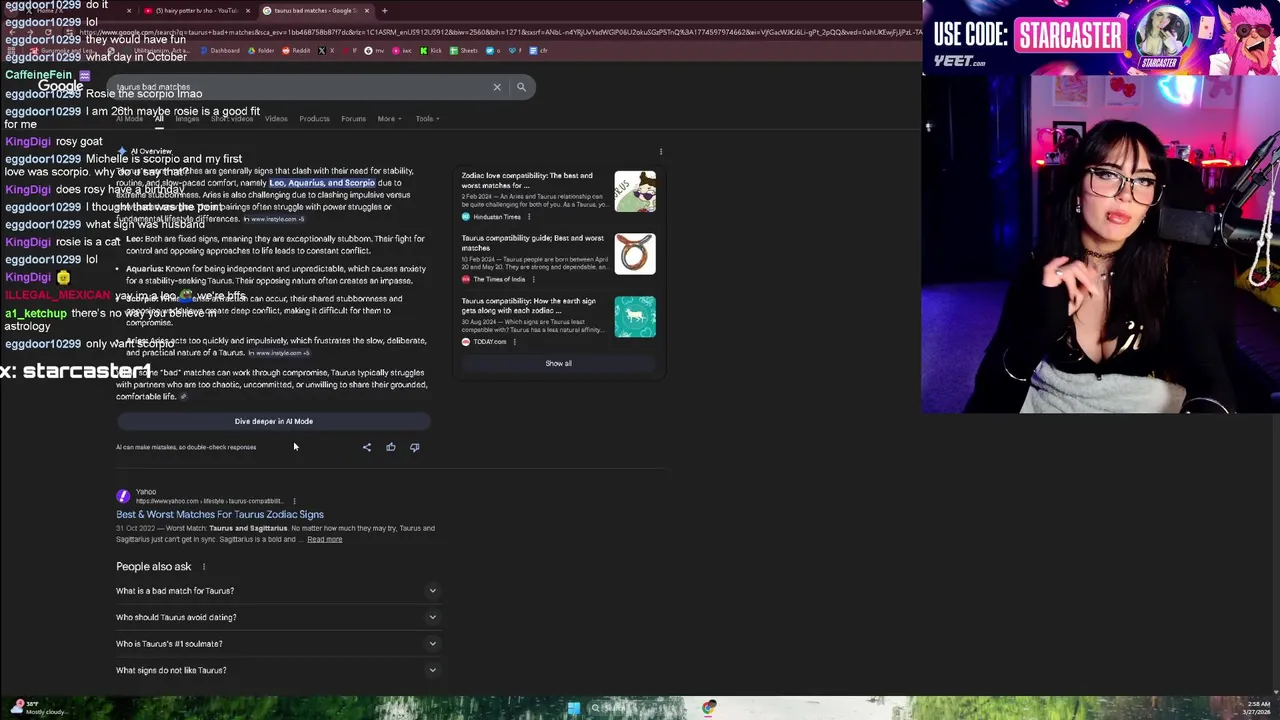This screenshot has height=720, width=1280.
Task: Give thumbs up to AI Overview
Action: coord(391,447)
